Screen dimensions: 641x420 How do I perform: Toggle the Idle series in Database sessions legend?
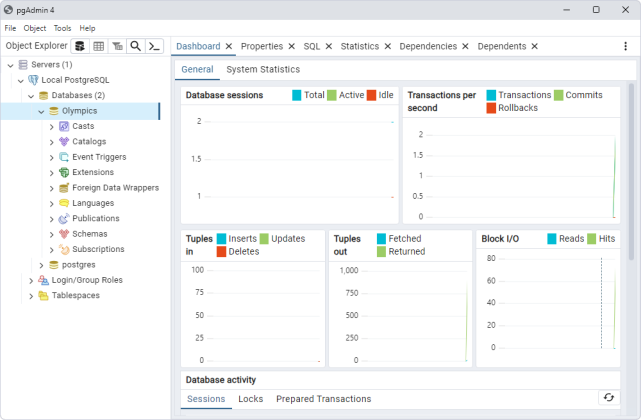tap(371, 95)
